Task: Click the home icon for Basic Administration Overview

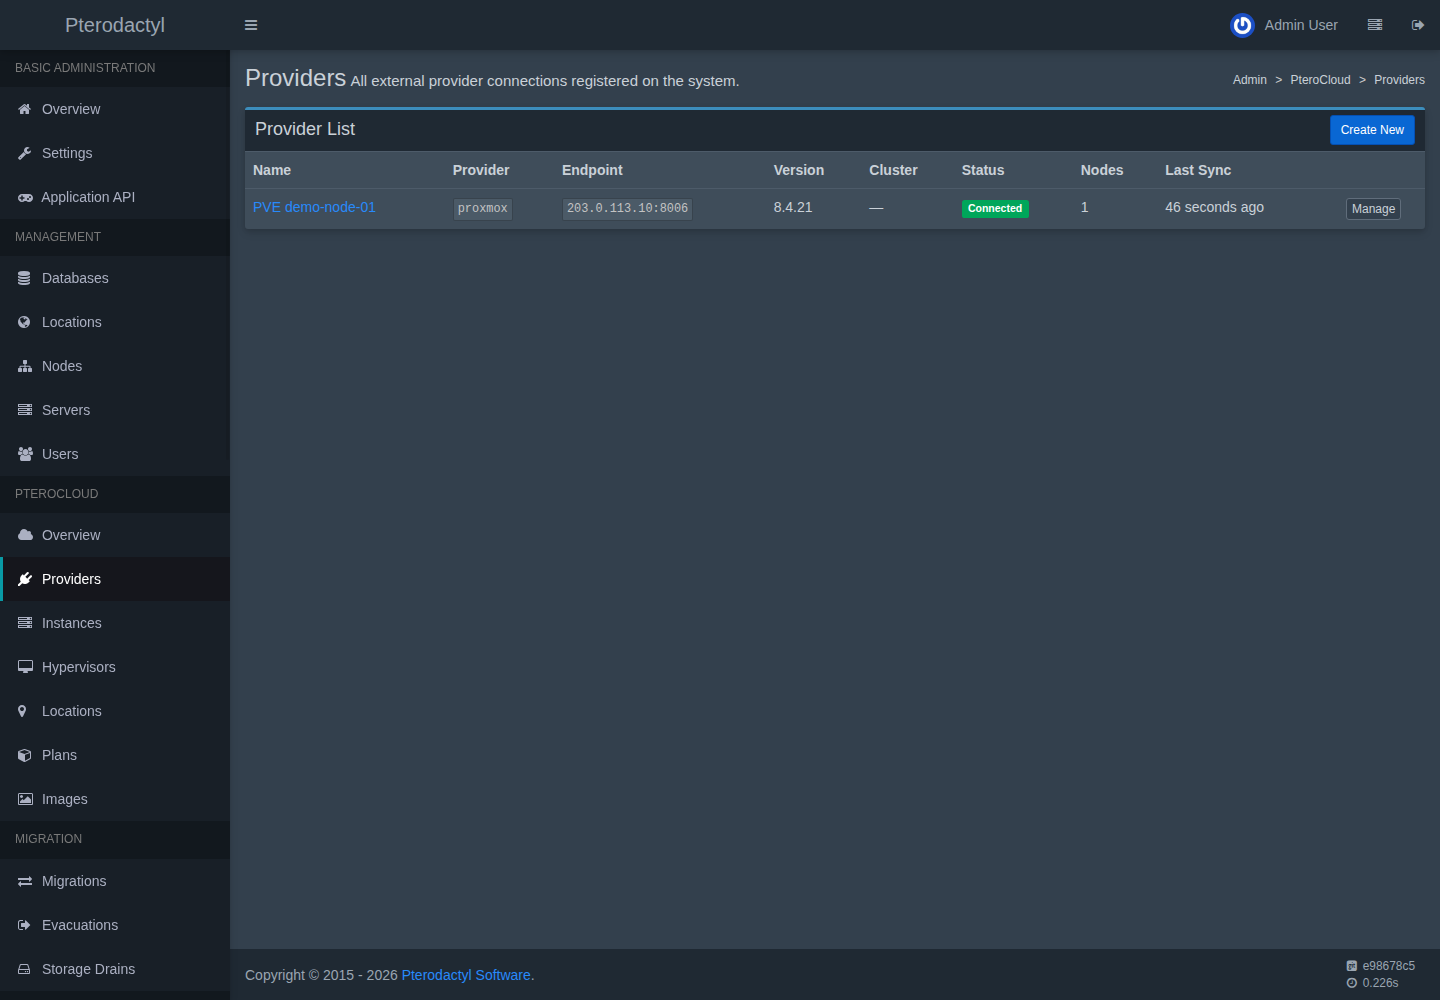Action: pos(25,109)
